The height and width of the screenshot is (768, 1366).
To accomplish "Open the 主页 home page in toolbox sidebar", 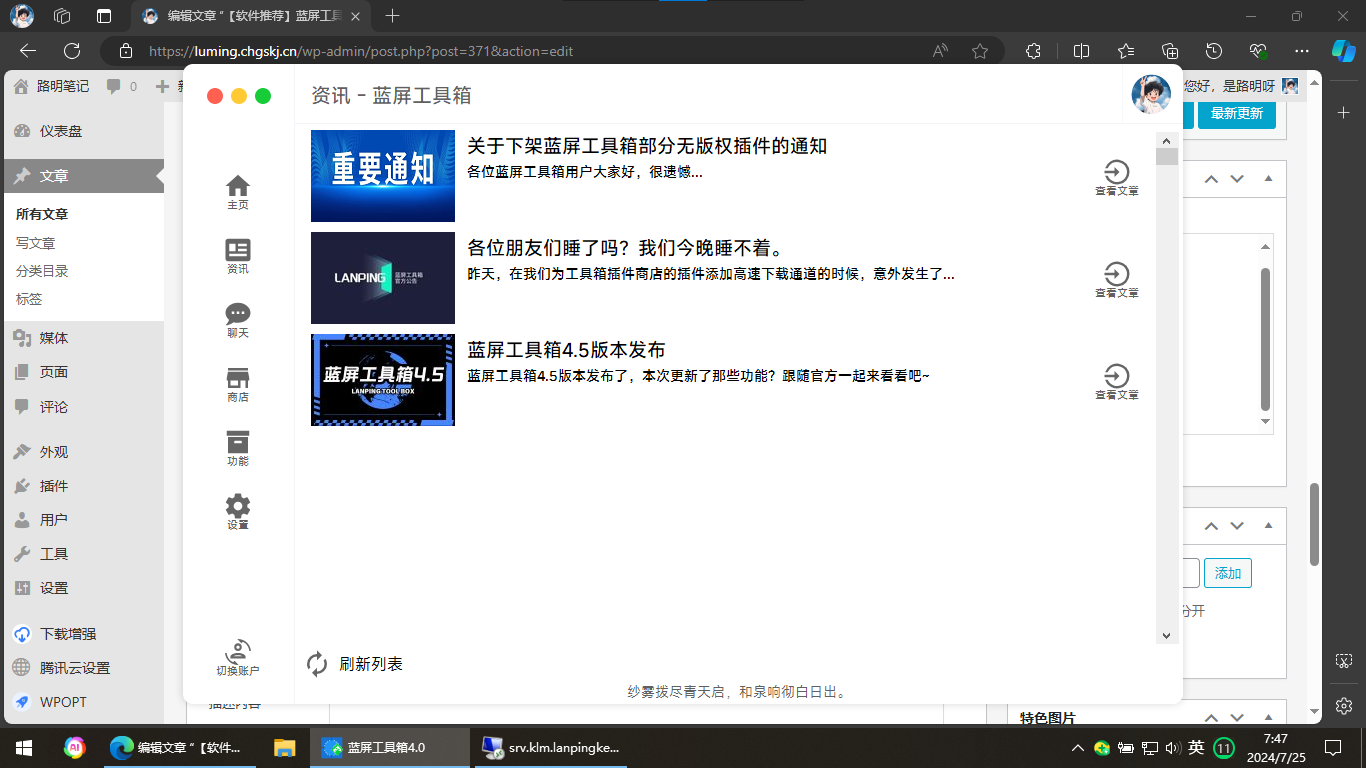I will coord(238,192).
